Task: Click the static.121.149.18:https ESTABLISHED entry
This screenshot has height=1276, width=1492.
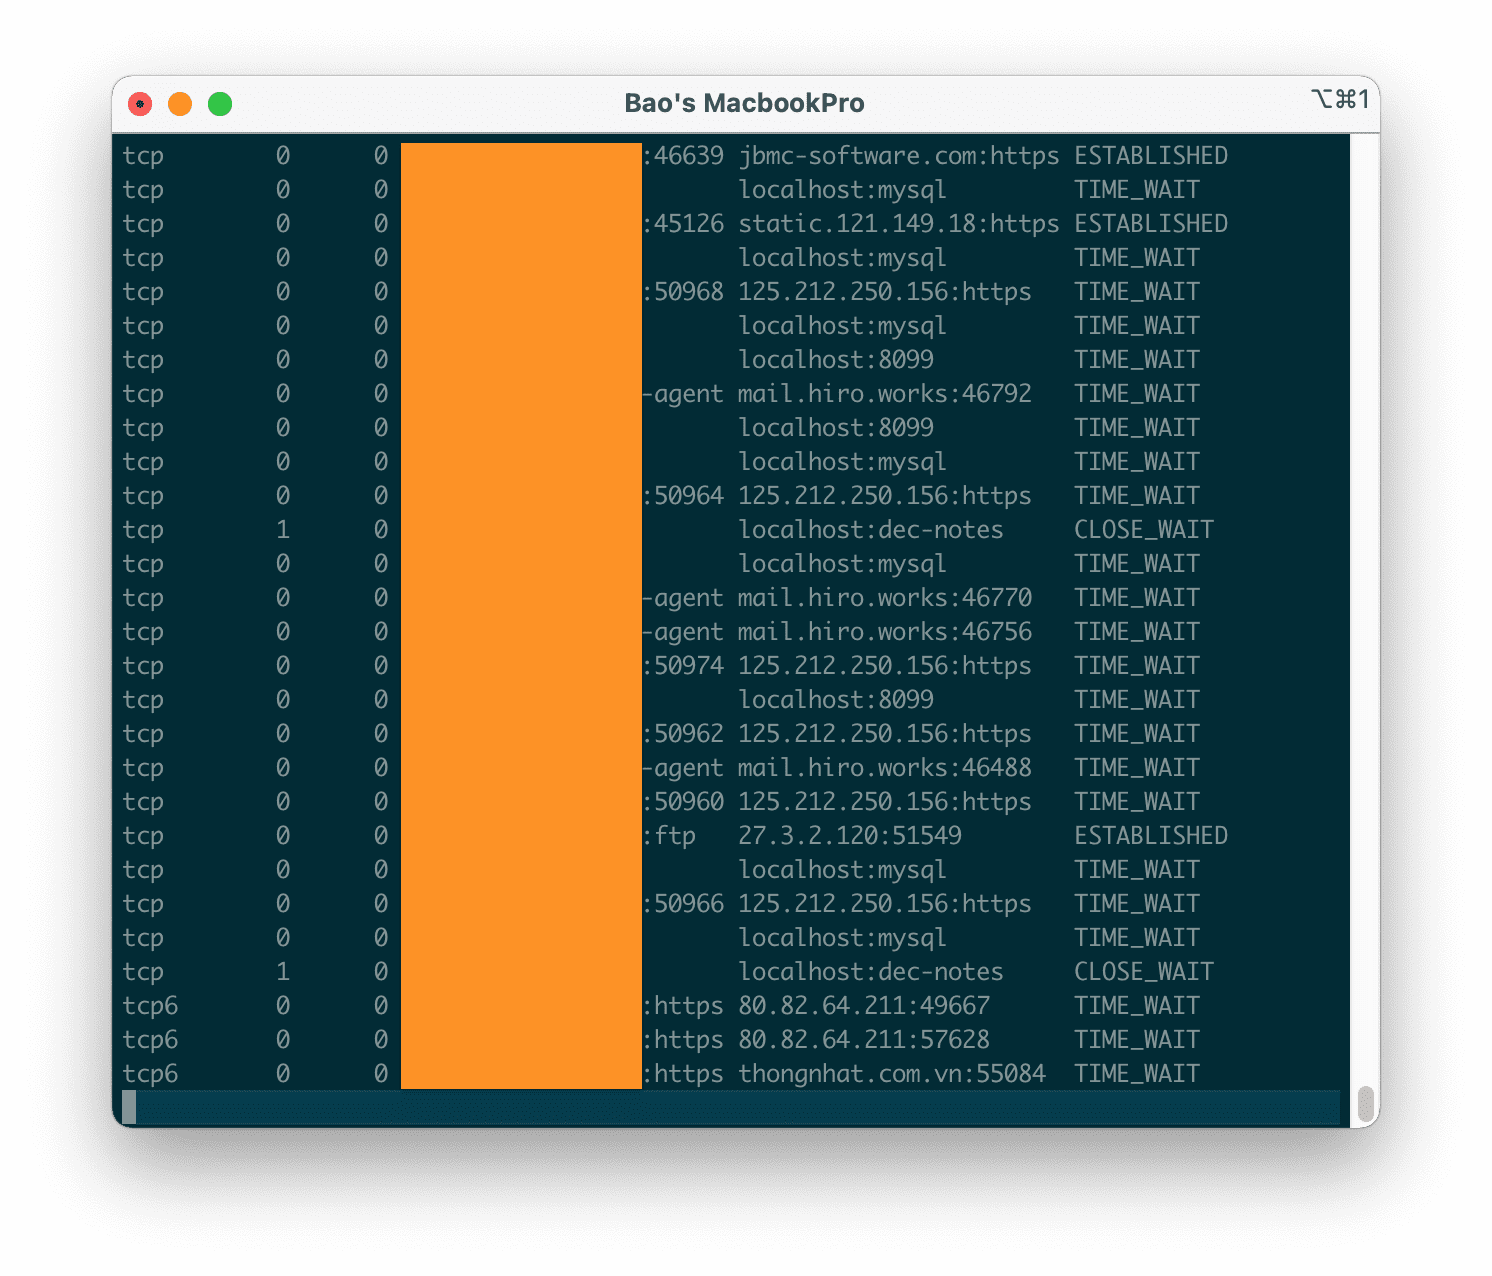Action: pos(899,223)
